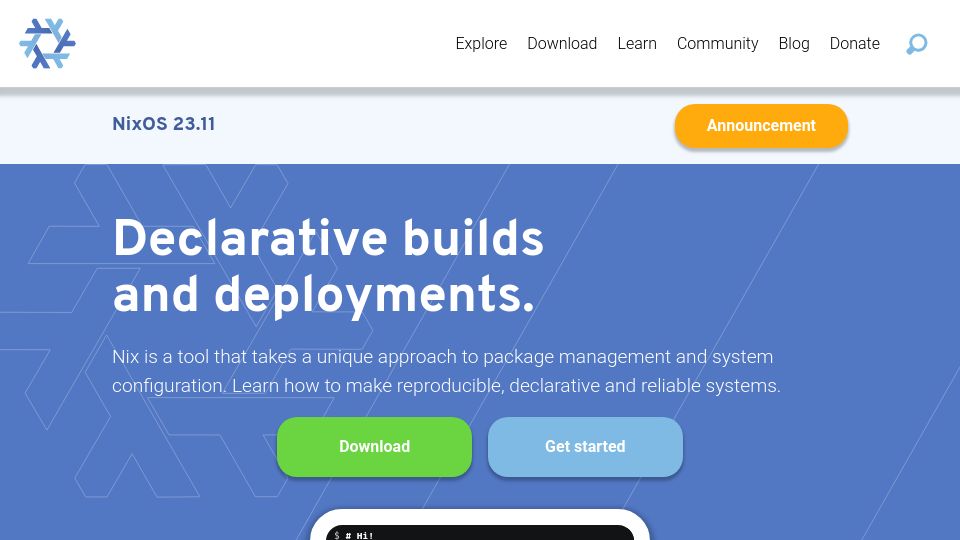Image resolution: width=960 pixels, height=540 pixels.
Task: Open the Explore menu item
Action: [481, 43]
